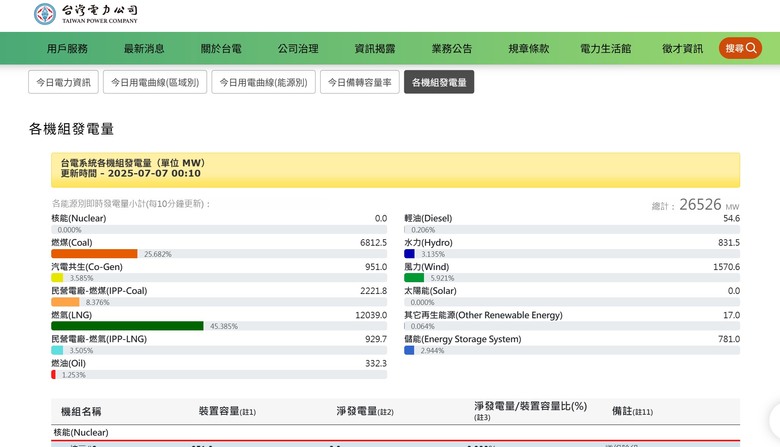
Task: Click the 機組名稱 column header
Action: point(81,412)
